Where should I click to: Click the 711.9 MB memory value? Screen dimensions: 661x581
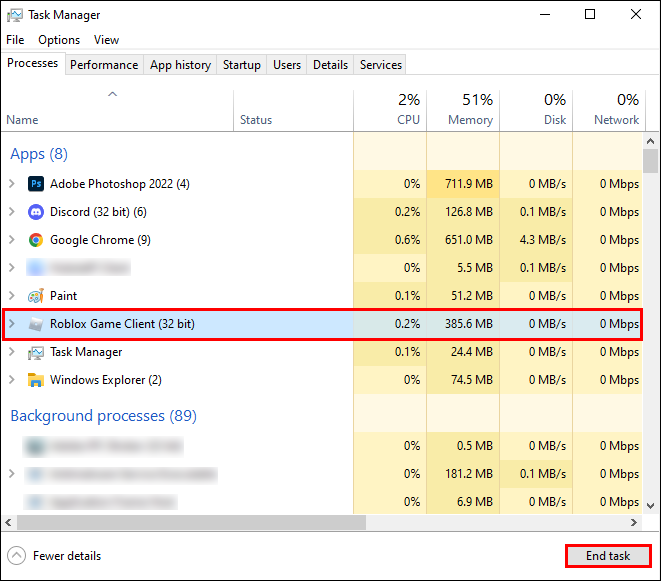[468, 184]
